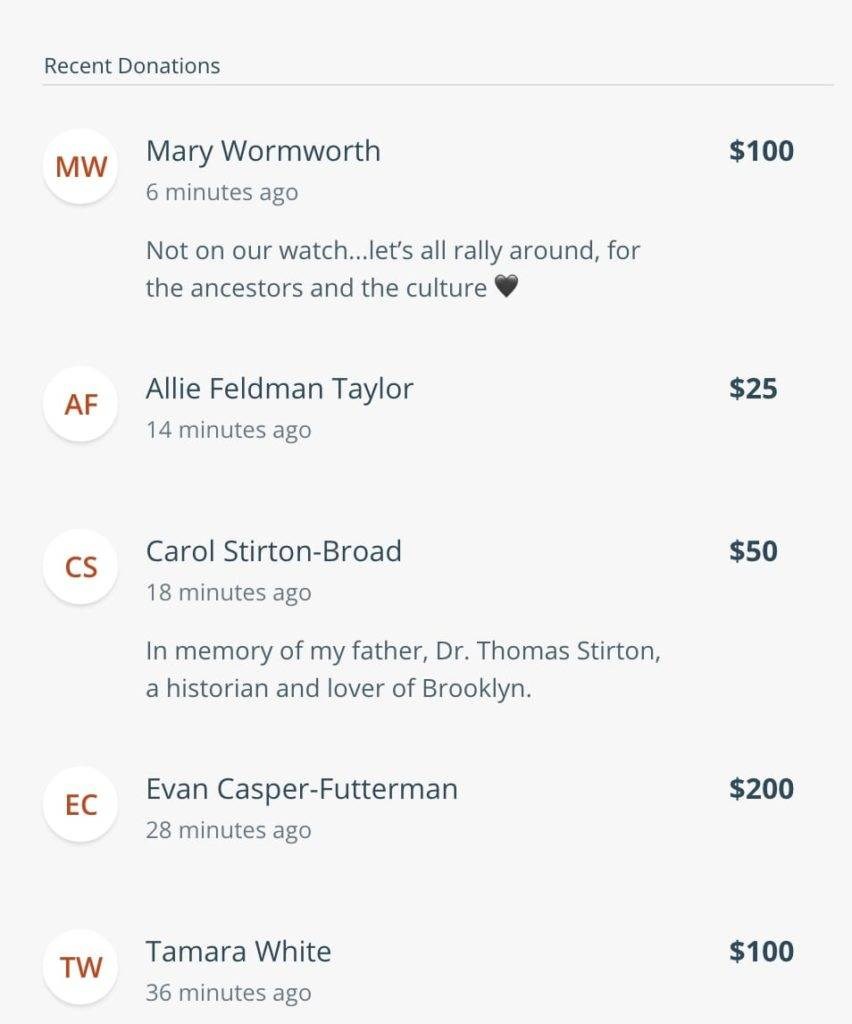Click Mary Wormworth's $100 amount
Image resolution: width=852 pixels, height=1024 pixels.
tap(761, 151)
